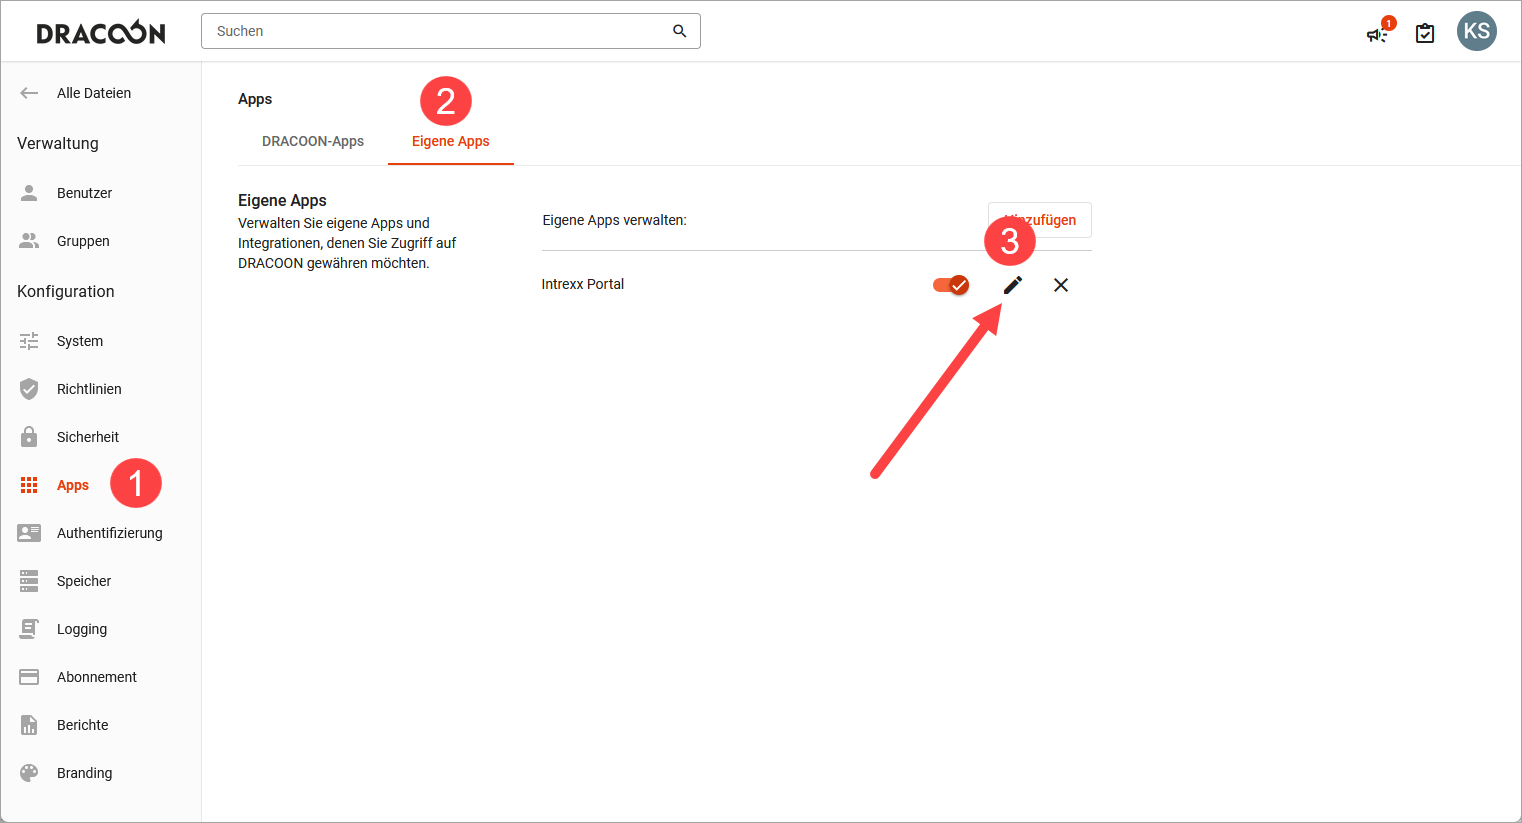Click the Logging scroll icon

tap(29, 629)
